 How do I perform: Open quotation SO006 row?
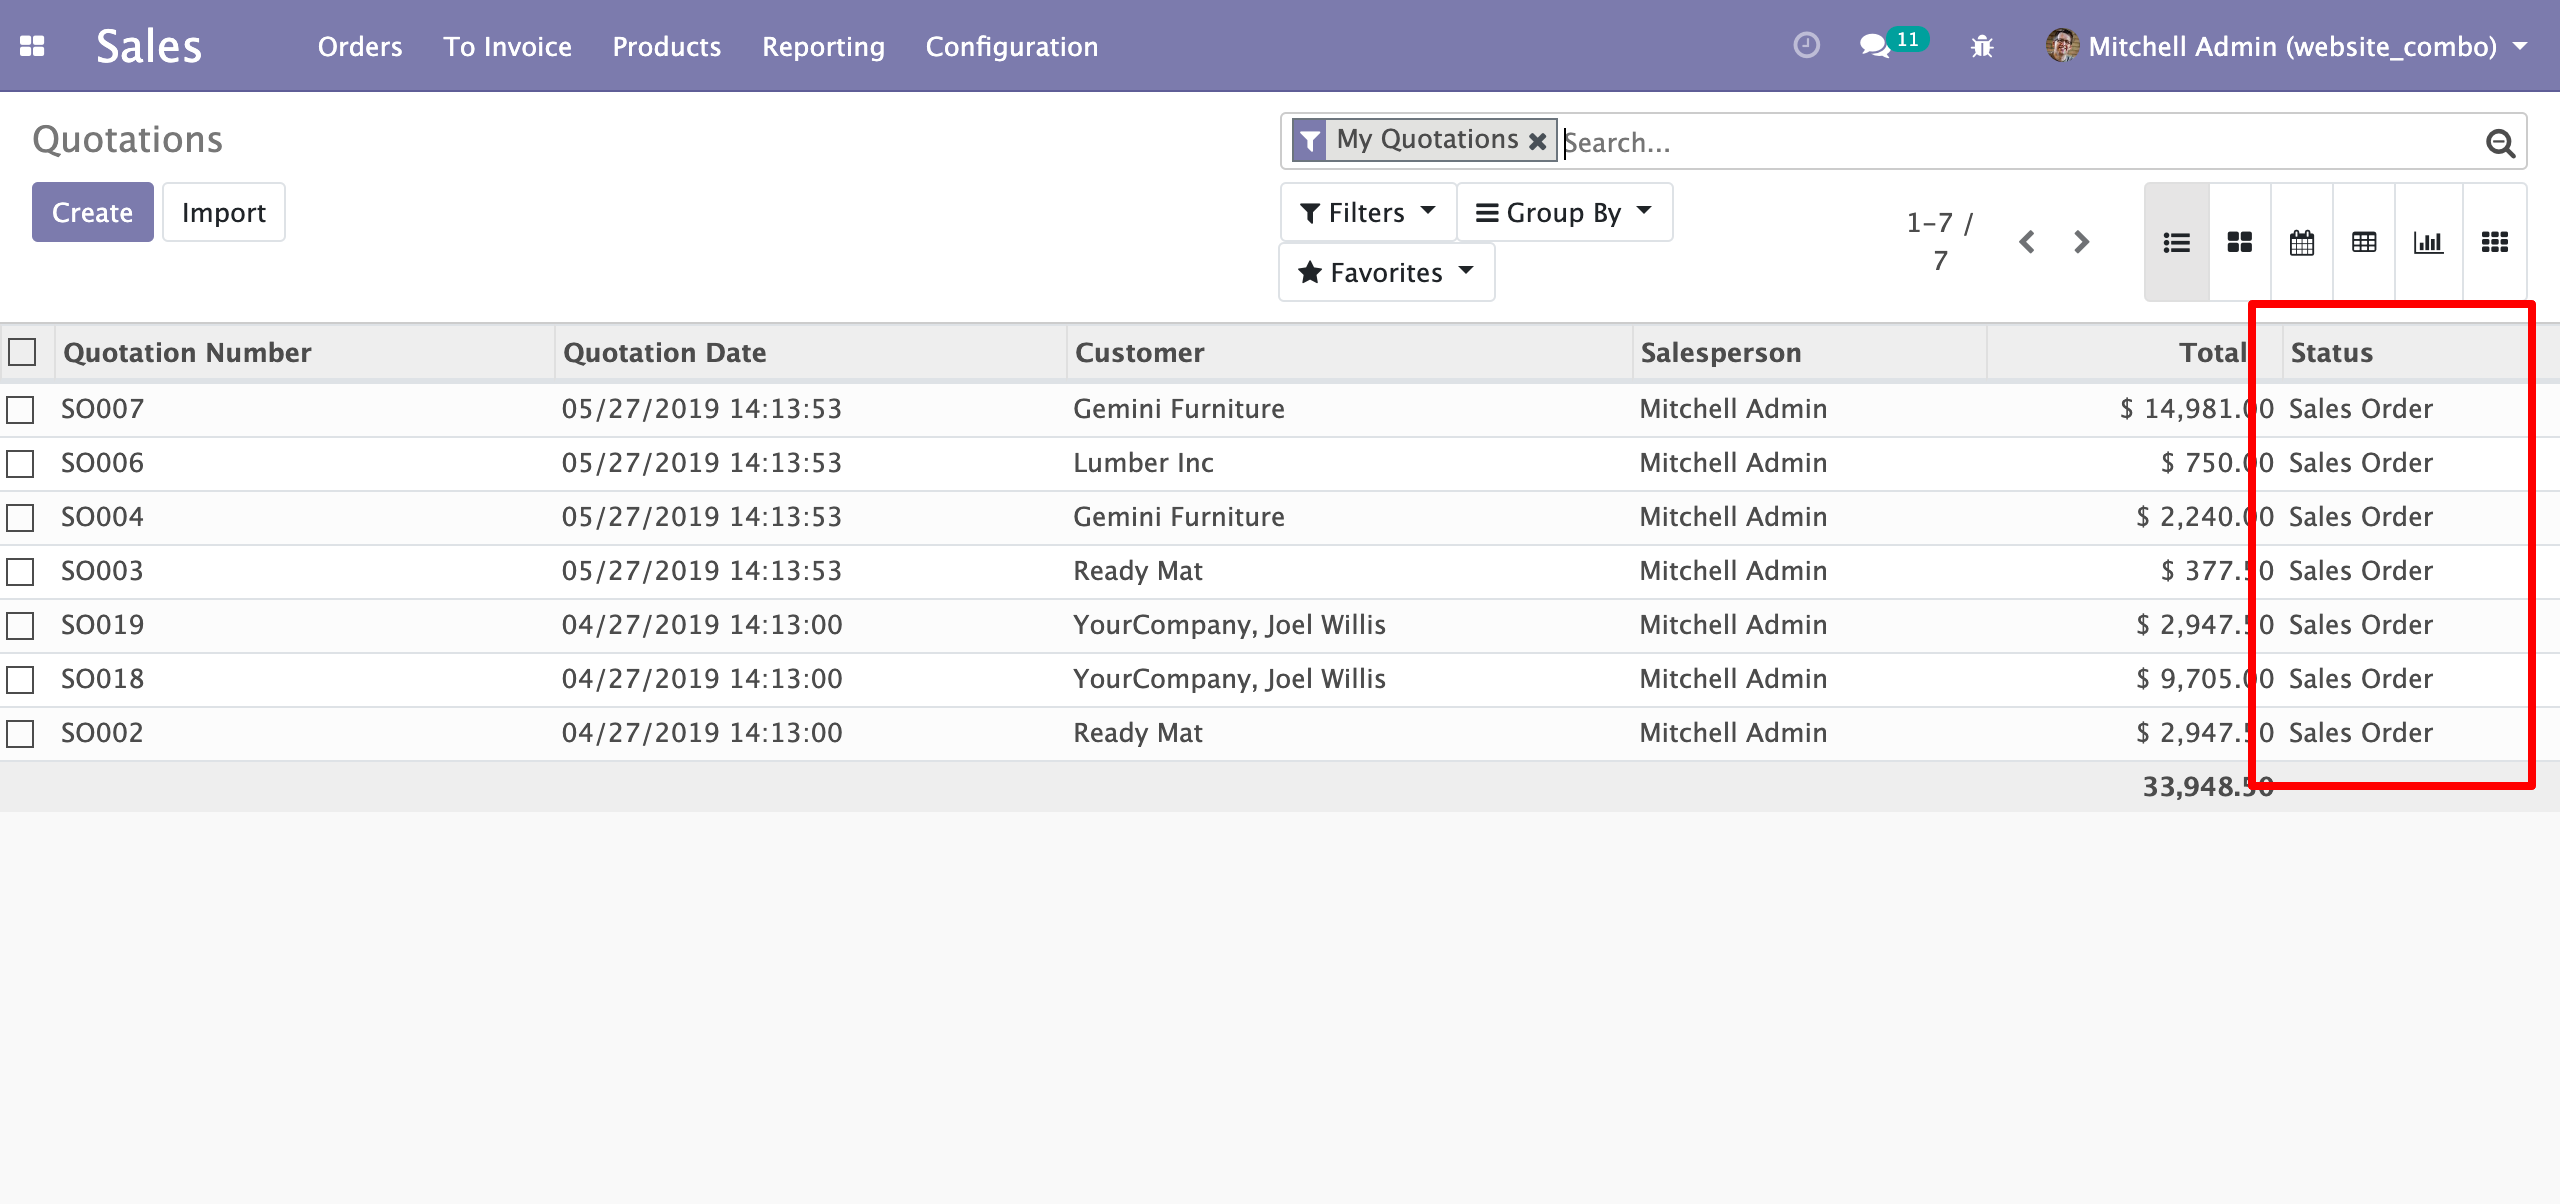tap(1280, 463)
